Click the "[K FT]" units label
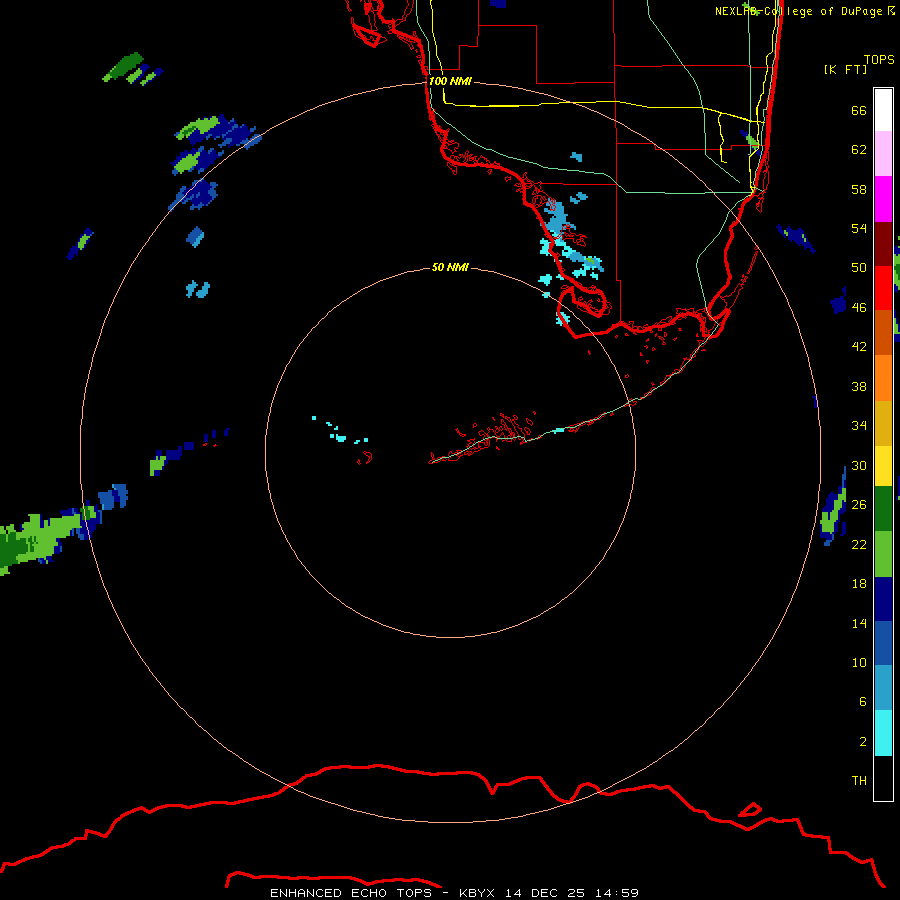Screen dimensions: 900x900 pos(845,69)
